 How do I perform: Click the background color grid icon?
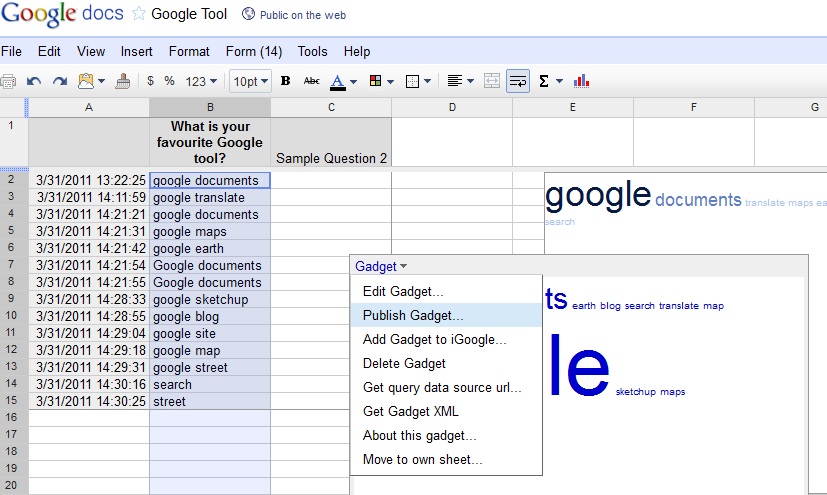pos(376,81)
